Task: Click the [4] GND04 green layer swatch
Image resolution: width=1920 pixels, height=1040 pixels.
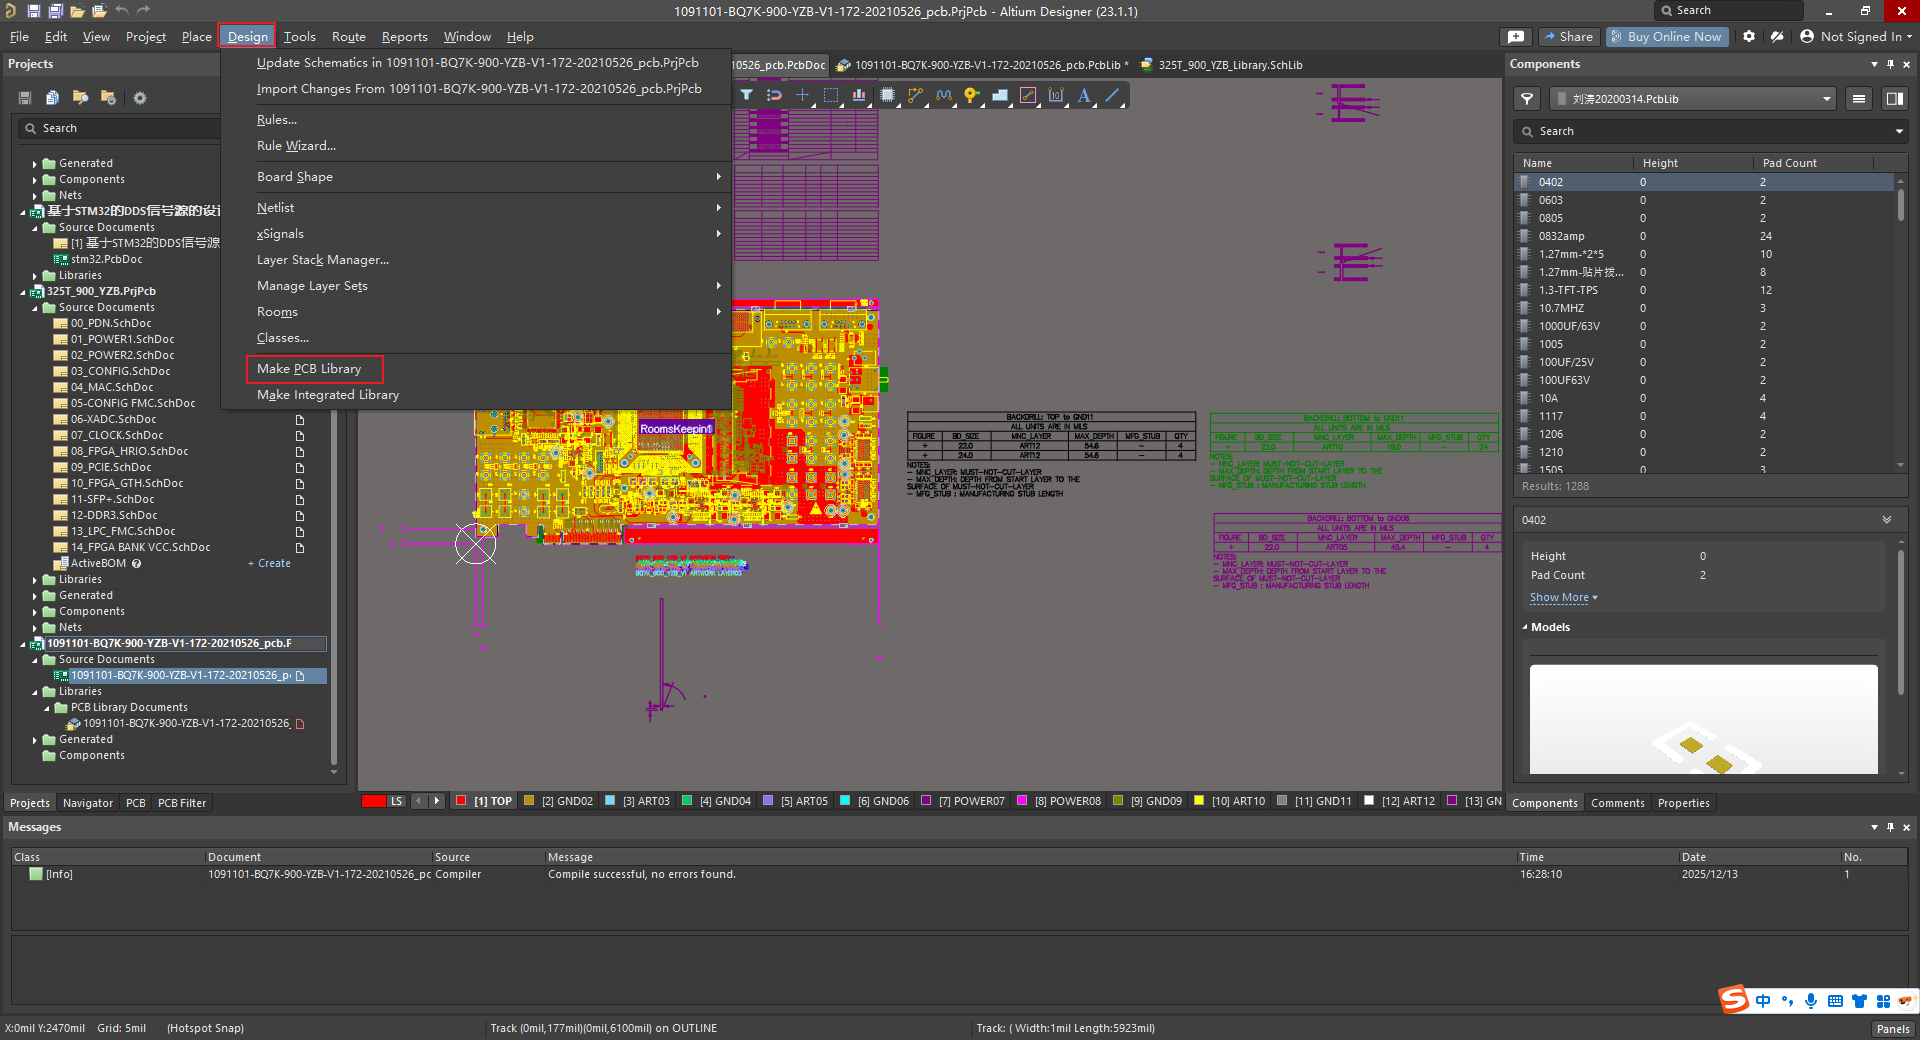Action: 687,801
